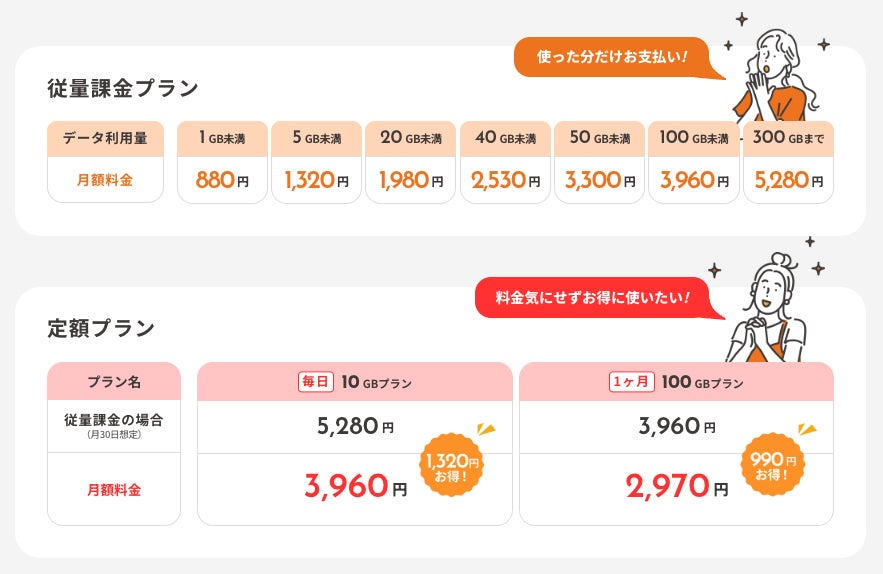Select the 100GB未満 3,960円 tier
The image size is (883, 574).
point(693,161)
